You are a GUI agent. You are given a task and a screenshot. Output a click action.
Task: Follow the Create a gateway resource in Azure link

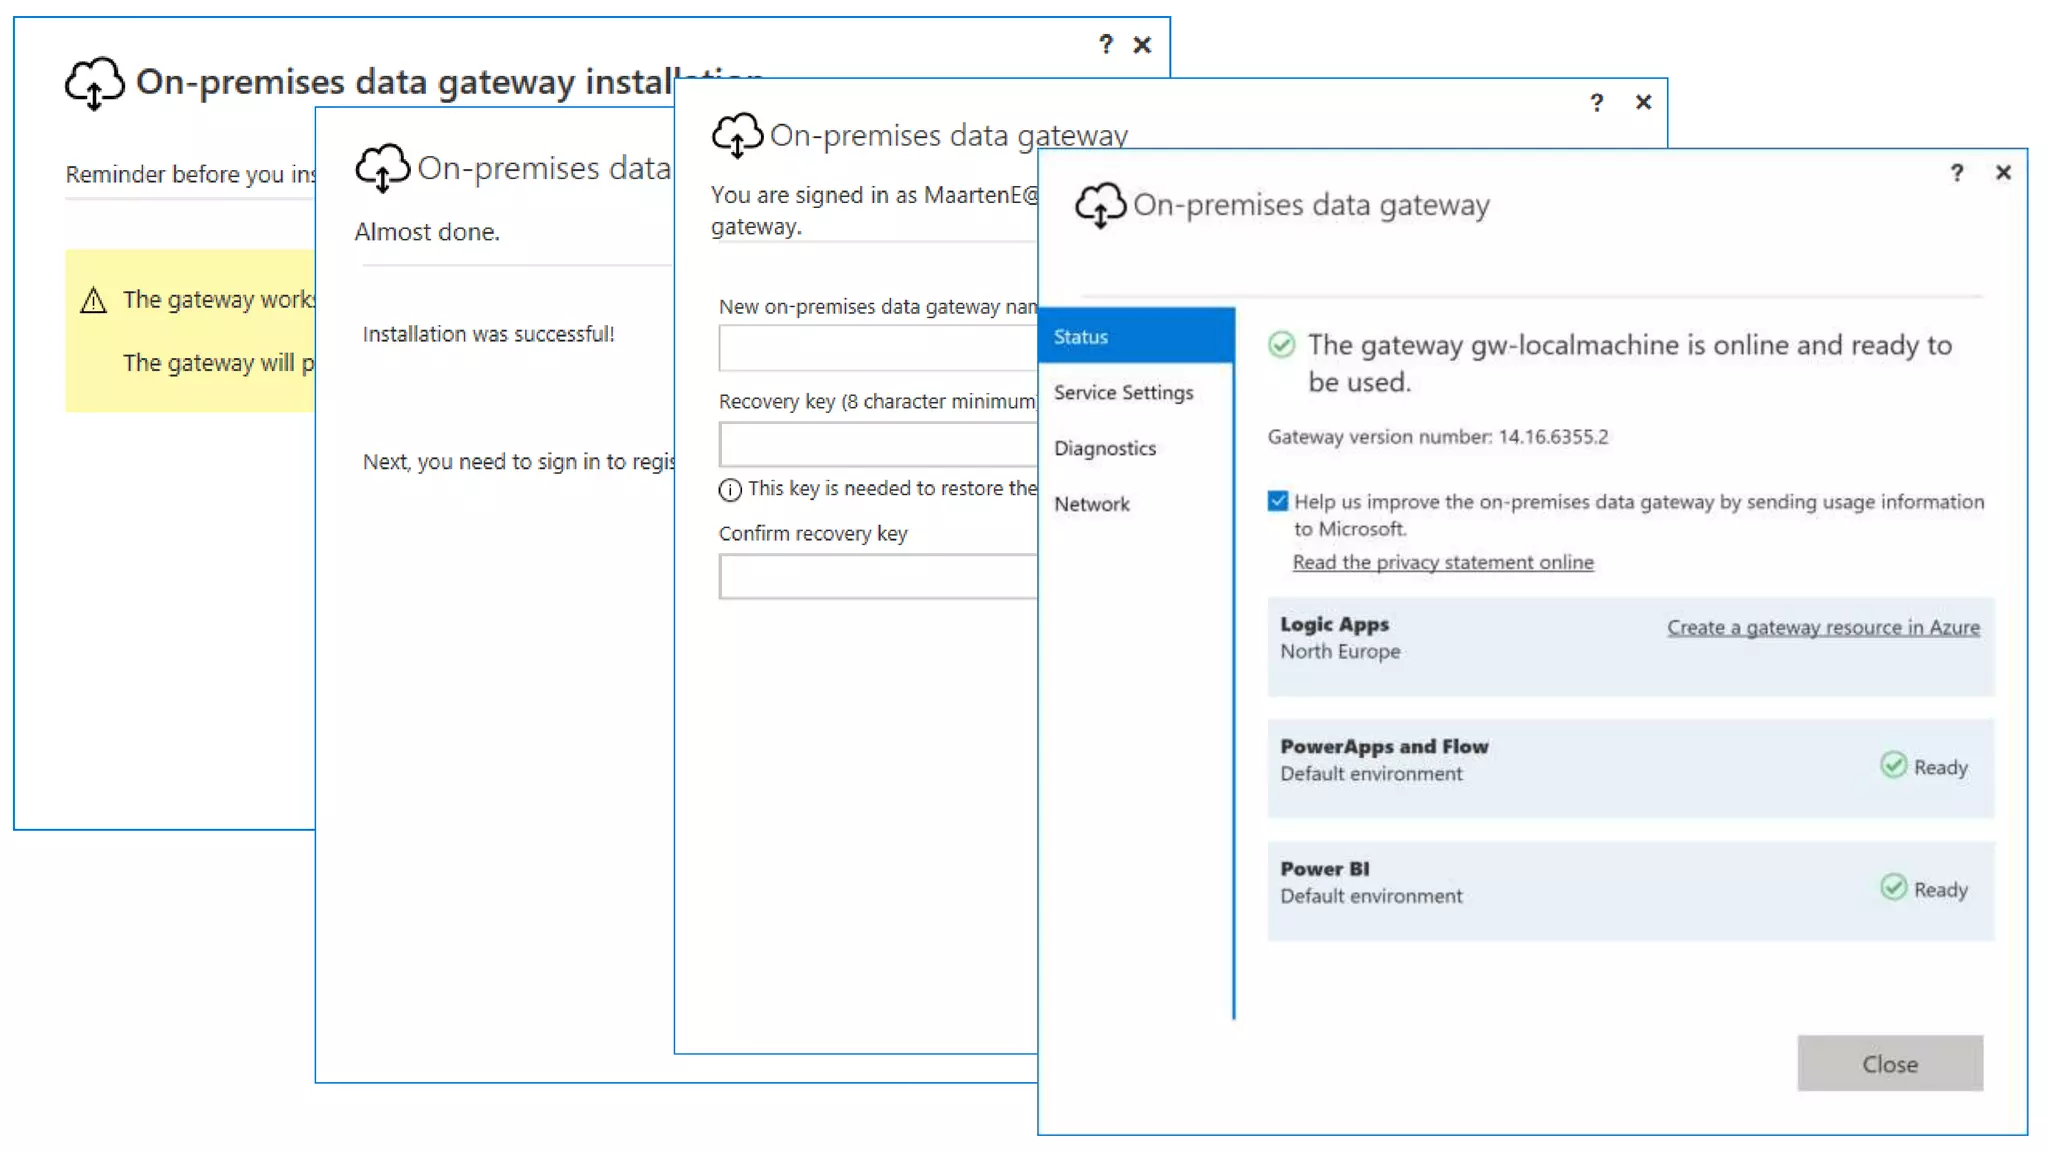(1822, 627)
